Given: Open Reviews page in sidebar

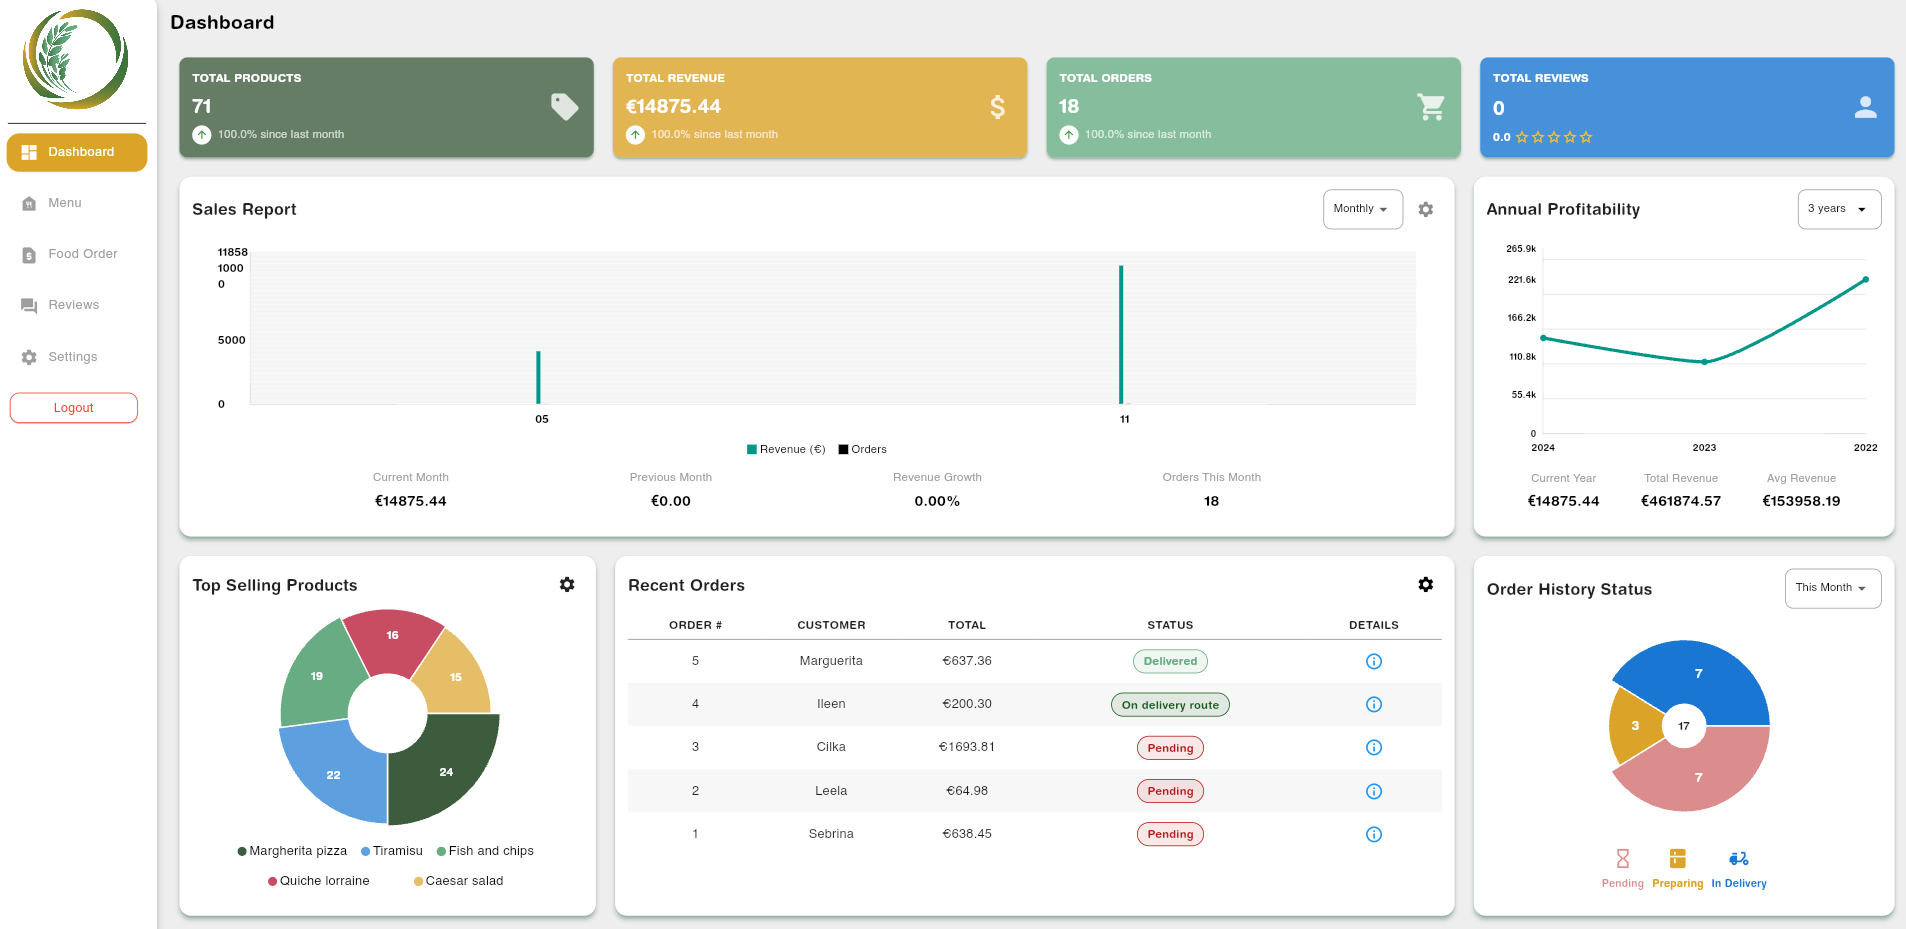Looking at the screenshot, I should coord(77,305).
